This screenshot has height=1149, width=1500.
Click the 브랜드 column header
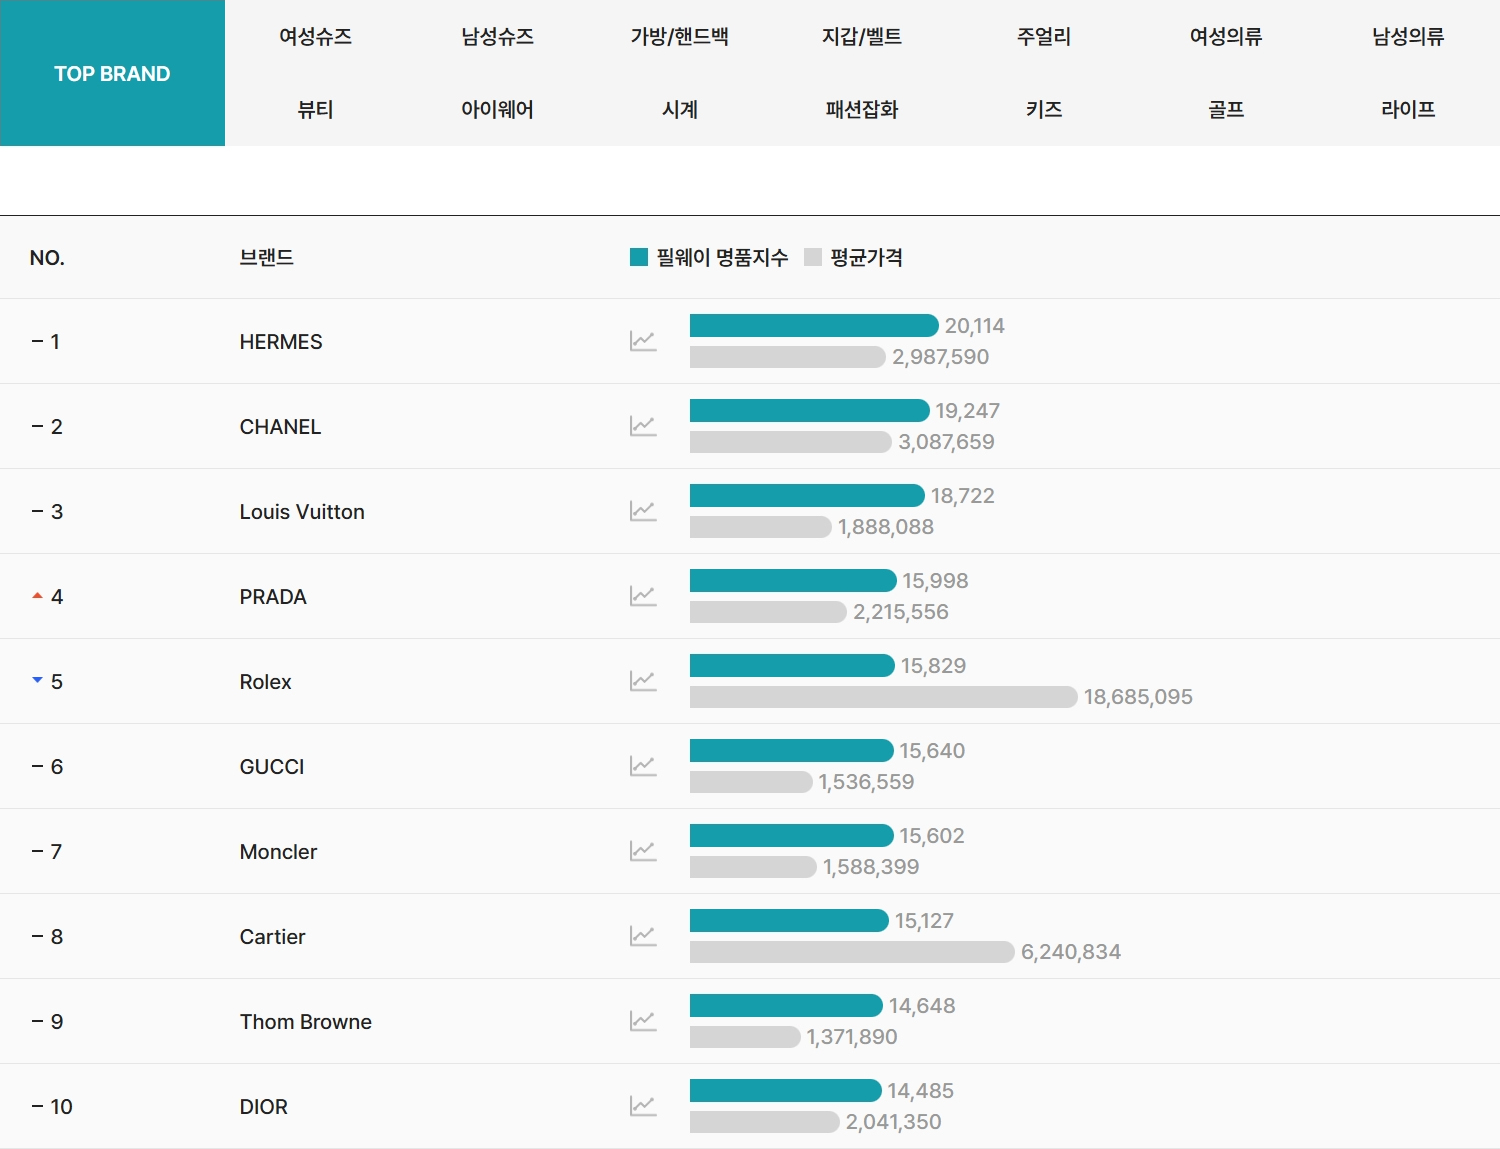pyautogui.click(x=266, y=257)
